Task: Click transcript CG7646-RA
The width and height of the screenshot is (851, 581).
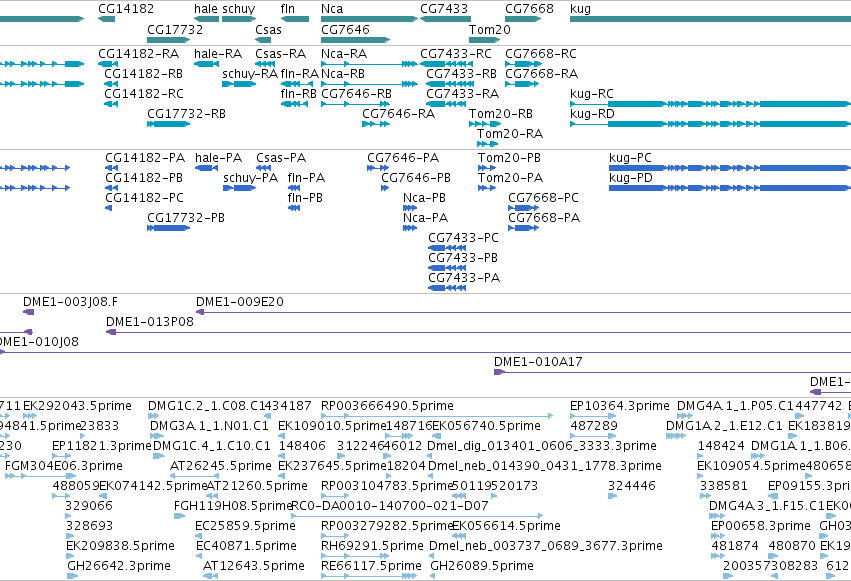Action: click(398, 114)
